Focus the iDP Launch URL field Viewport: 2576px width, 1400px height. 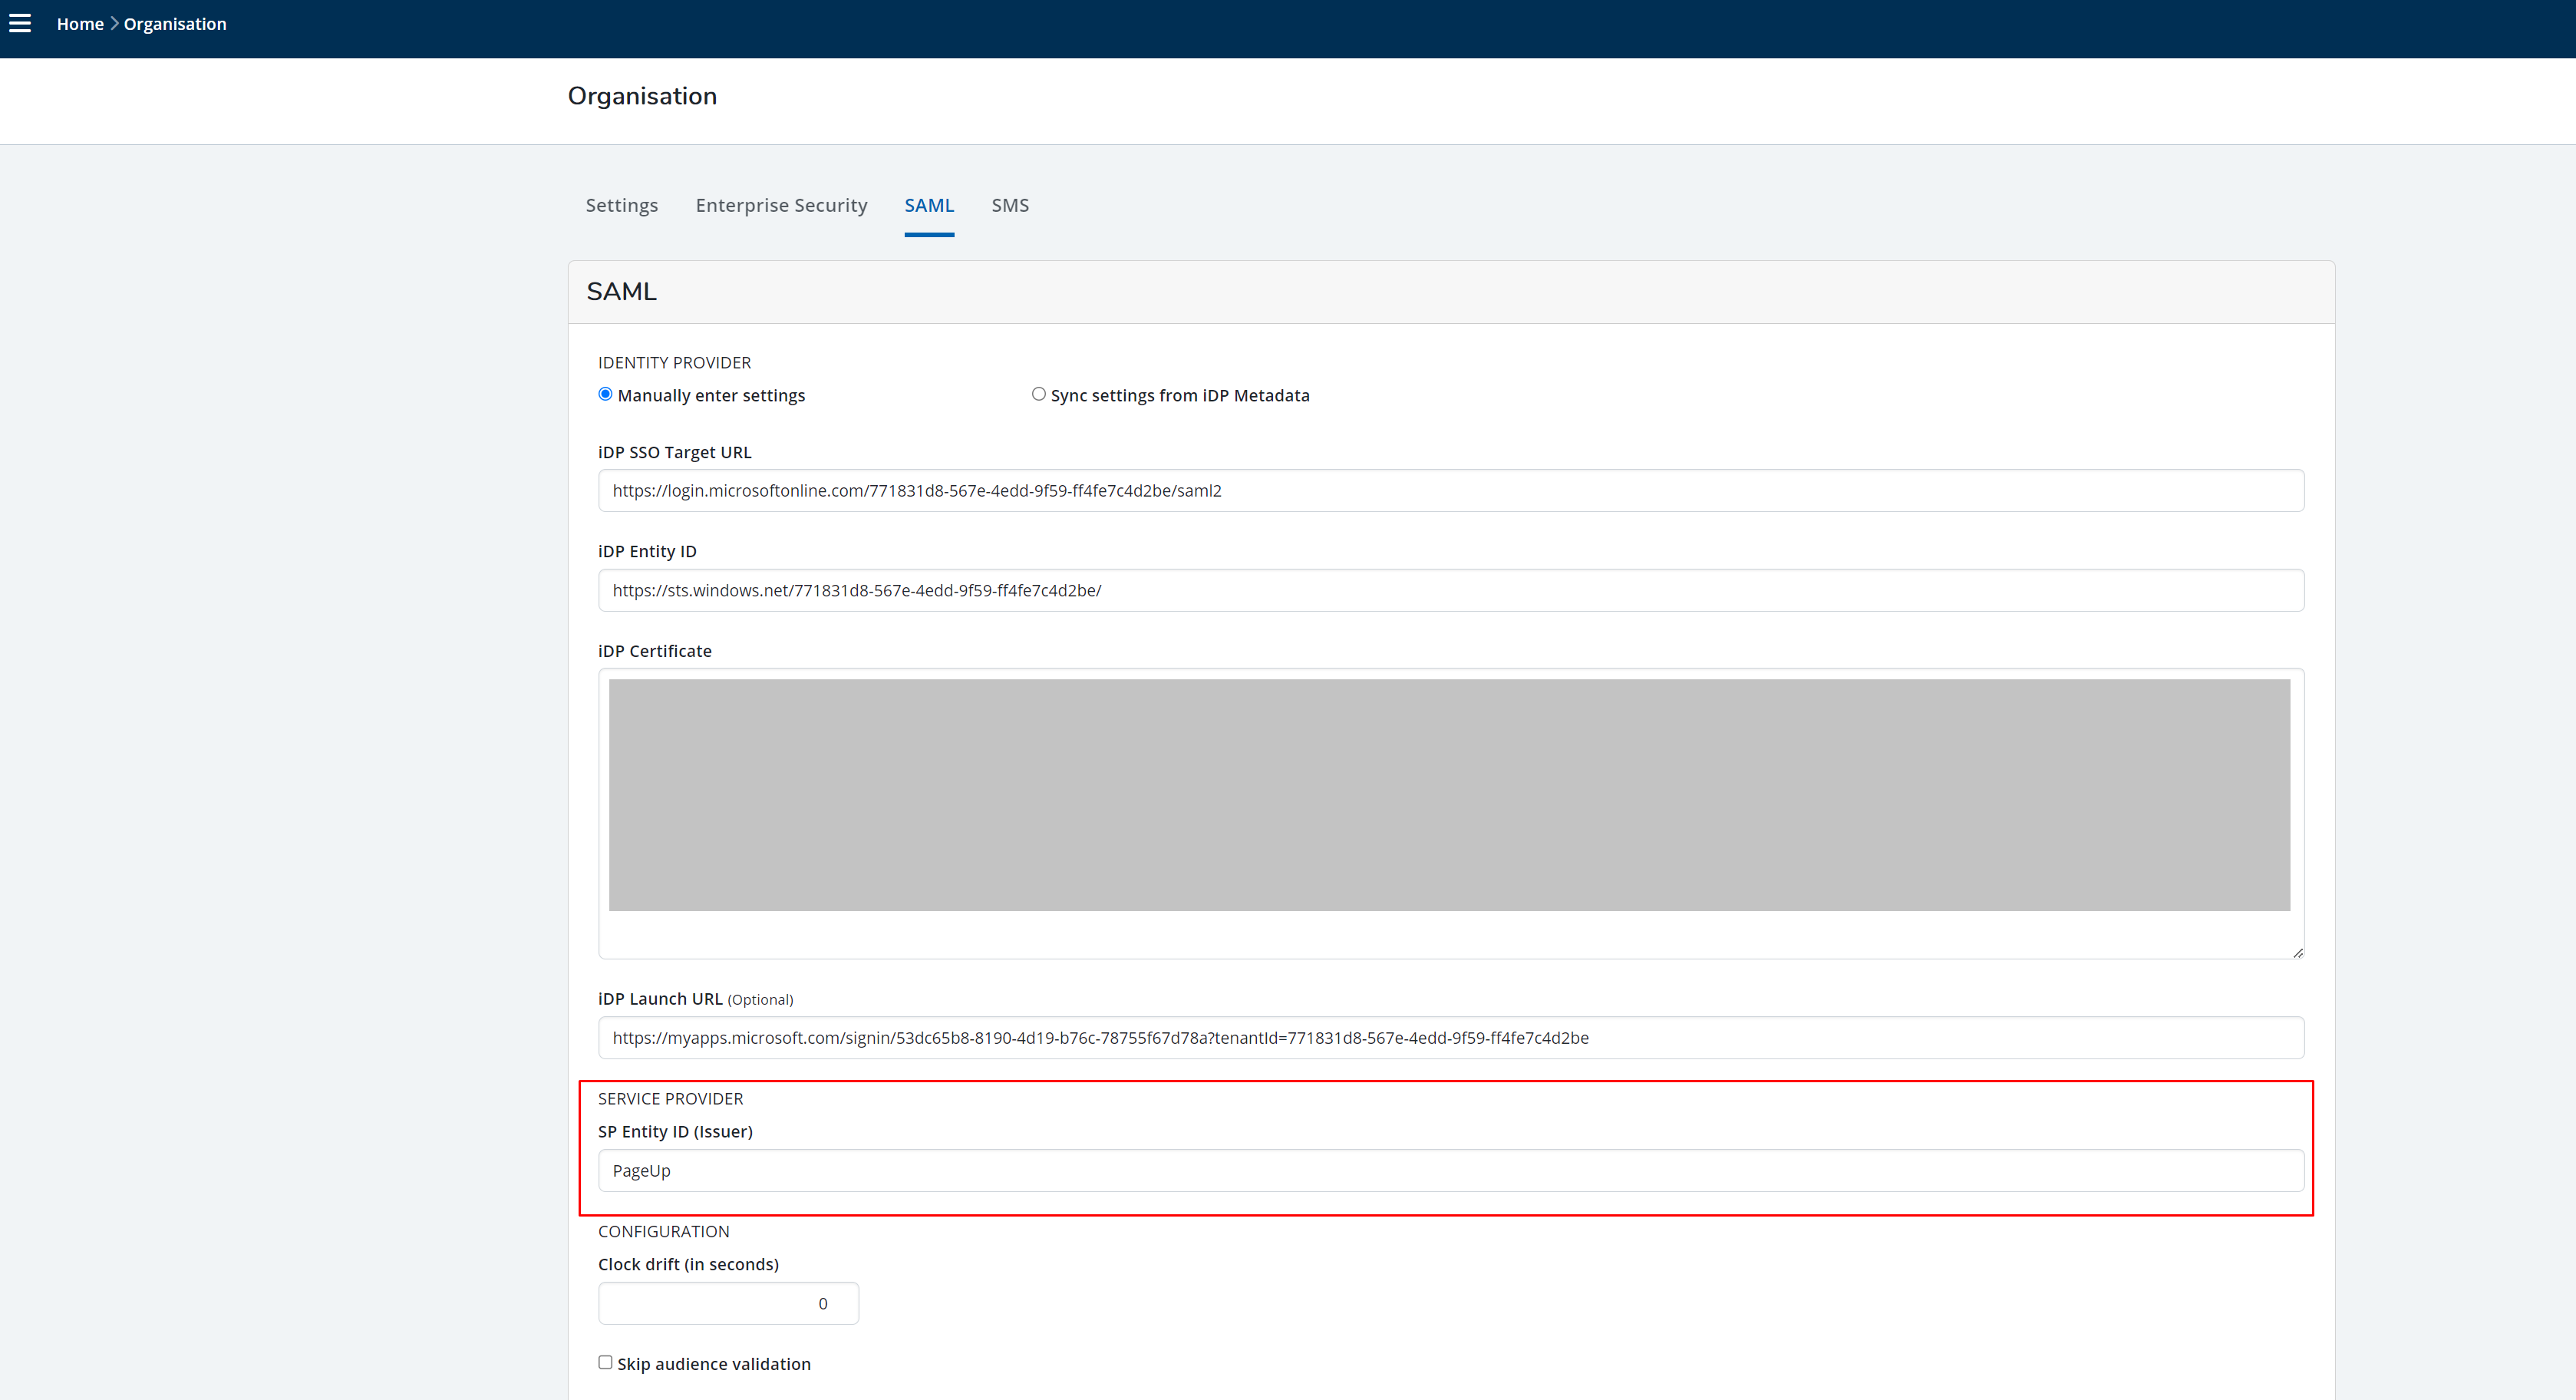(x=1450, y=1038)
